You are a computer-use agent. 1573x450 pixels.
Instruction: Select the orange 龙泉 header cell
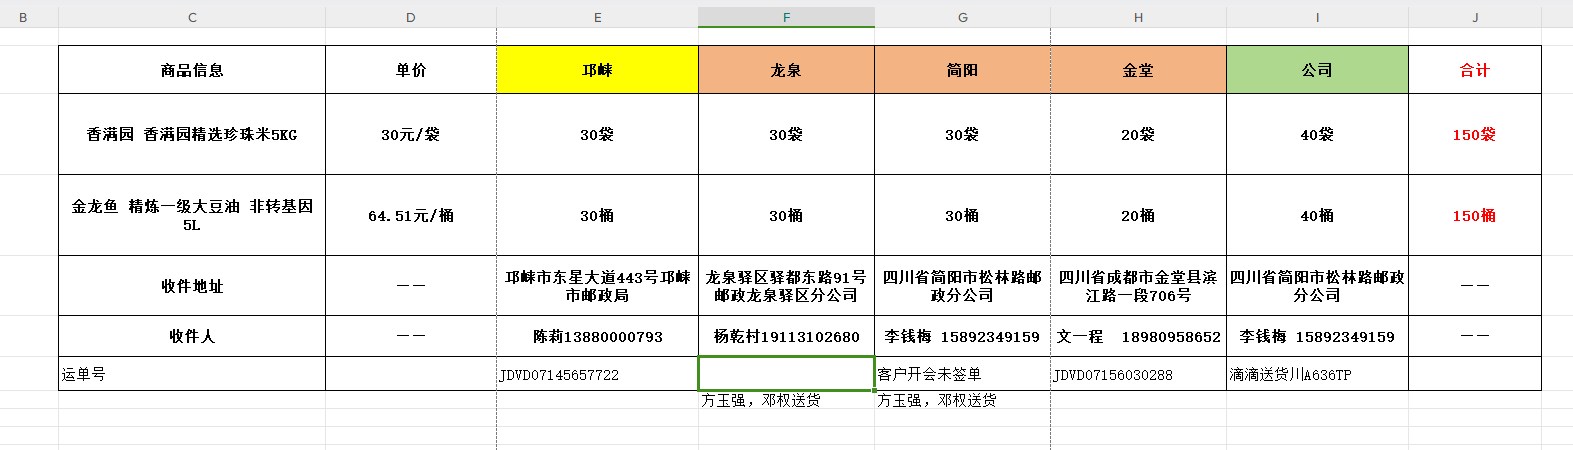pyautogui.click(x=786, y=70)
